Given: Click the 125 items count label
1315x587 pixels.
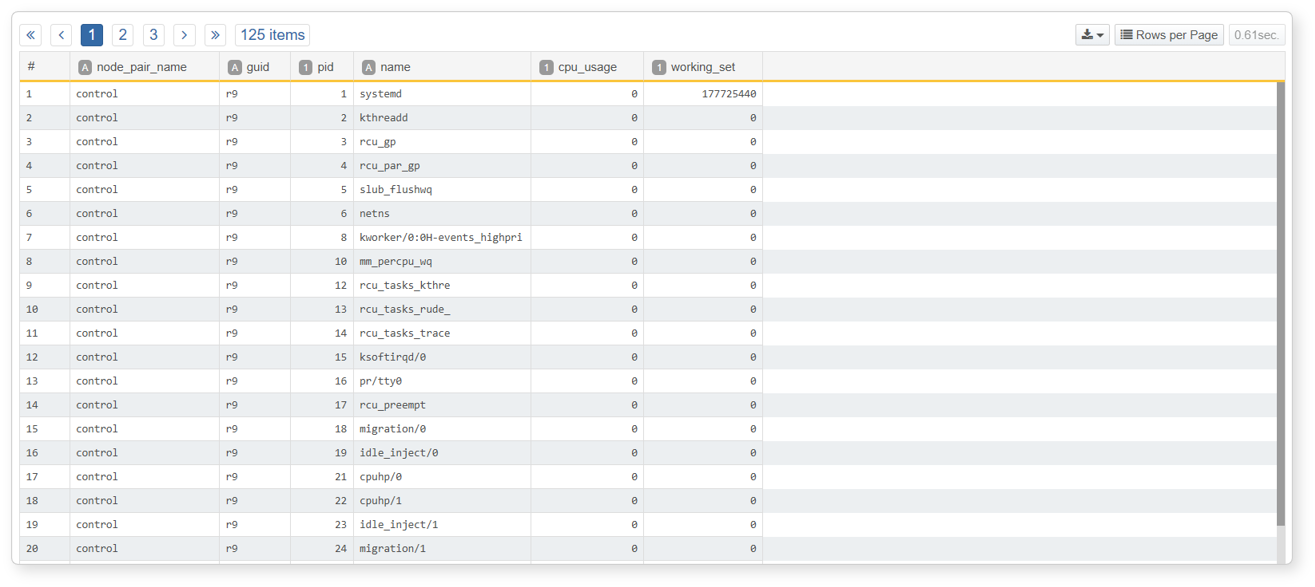Looking at the screenshot, I should tap(272, 35).
